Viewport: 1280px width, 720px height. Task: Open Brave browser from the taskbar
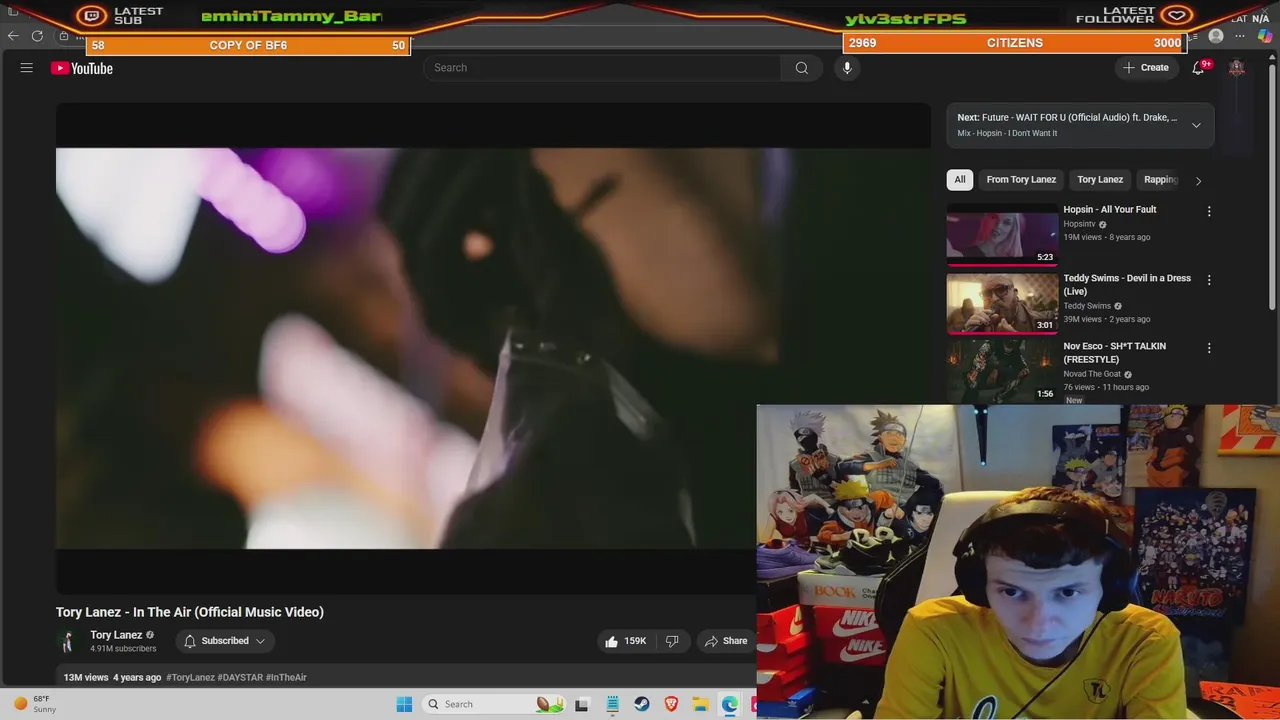671,704
